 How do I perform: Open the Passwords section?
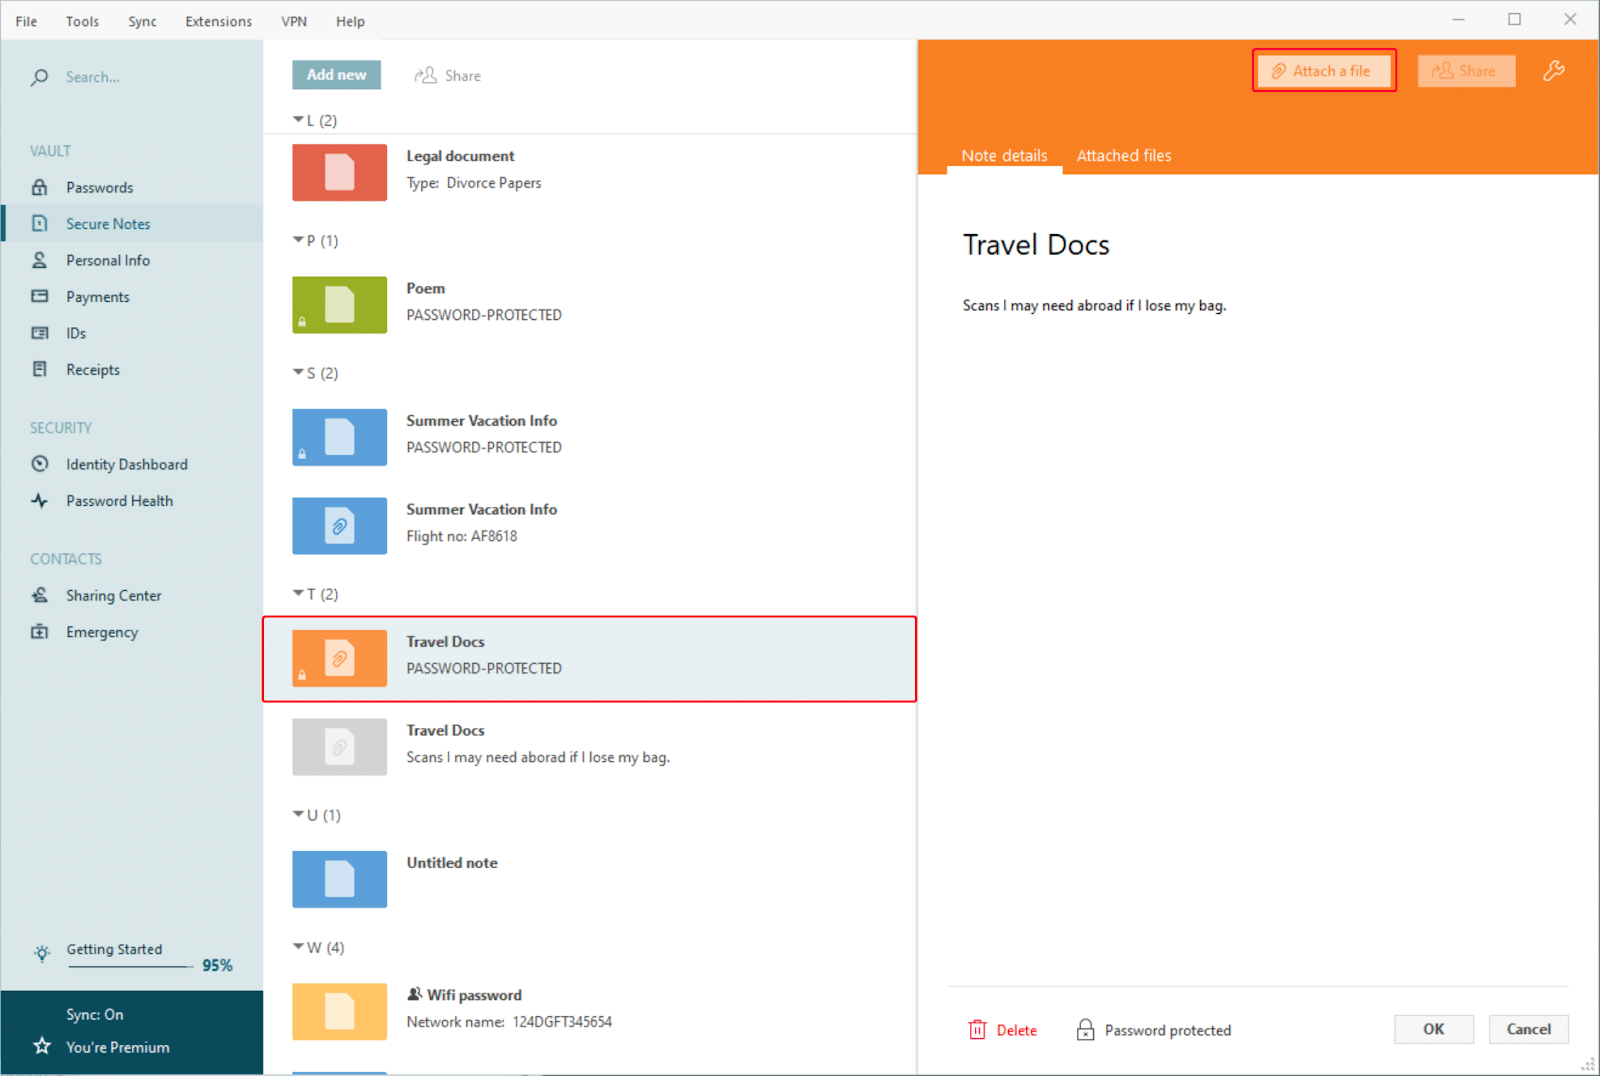click(x=98, y=187)
